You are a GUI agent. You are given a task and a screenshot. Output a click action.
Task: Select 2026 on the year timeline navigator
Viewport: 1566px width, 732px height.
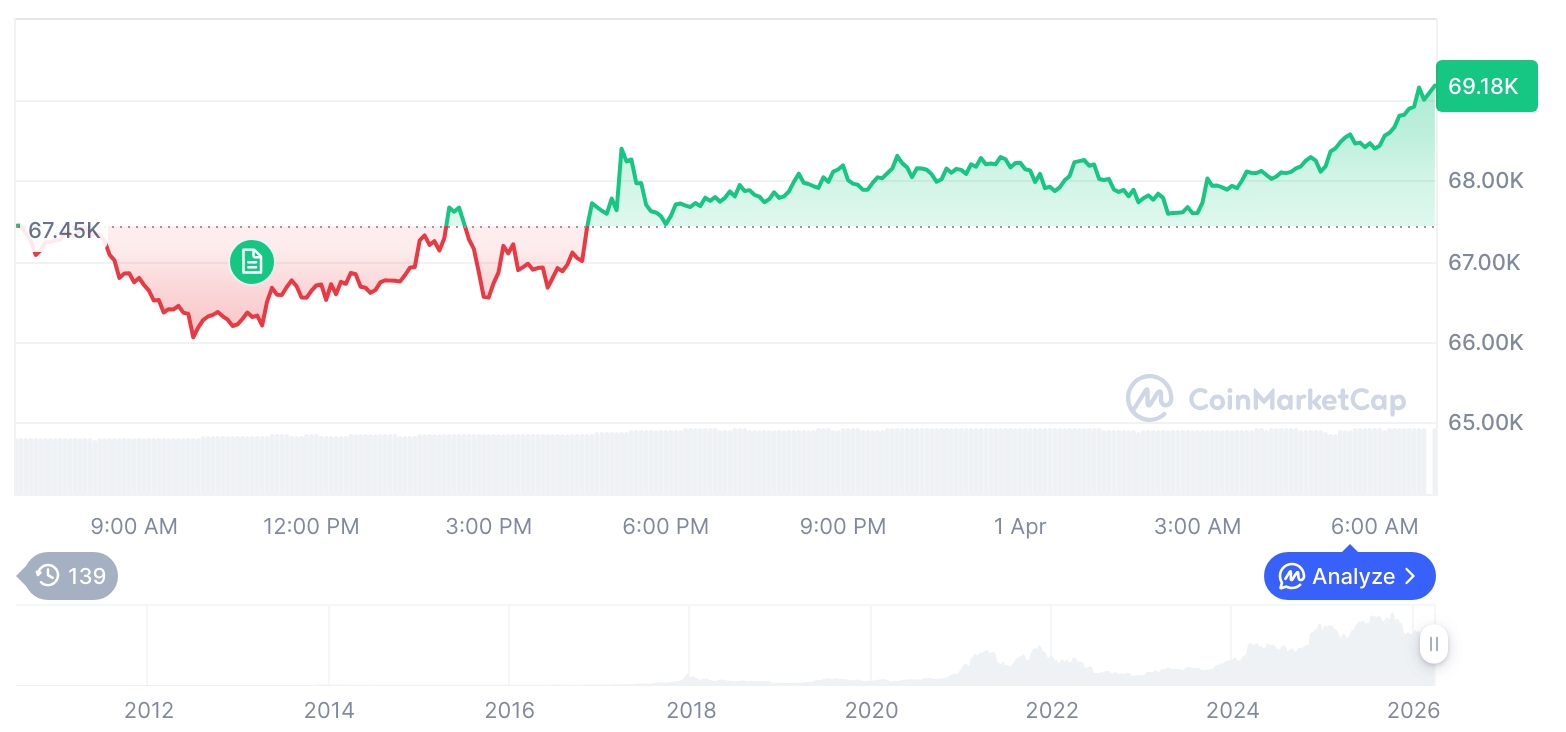(x=1414, y=711)
